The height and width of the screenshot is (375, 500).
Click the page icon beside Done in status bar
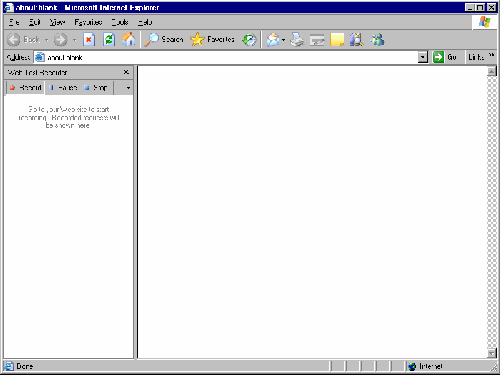[9, 366]
